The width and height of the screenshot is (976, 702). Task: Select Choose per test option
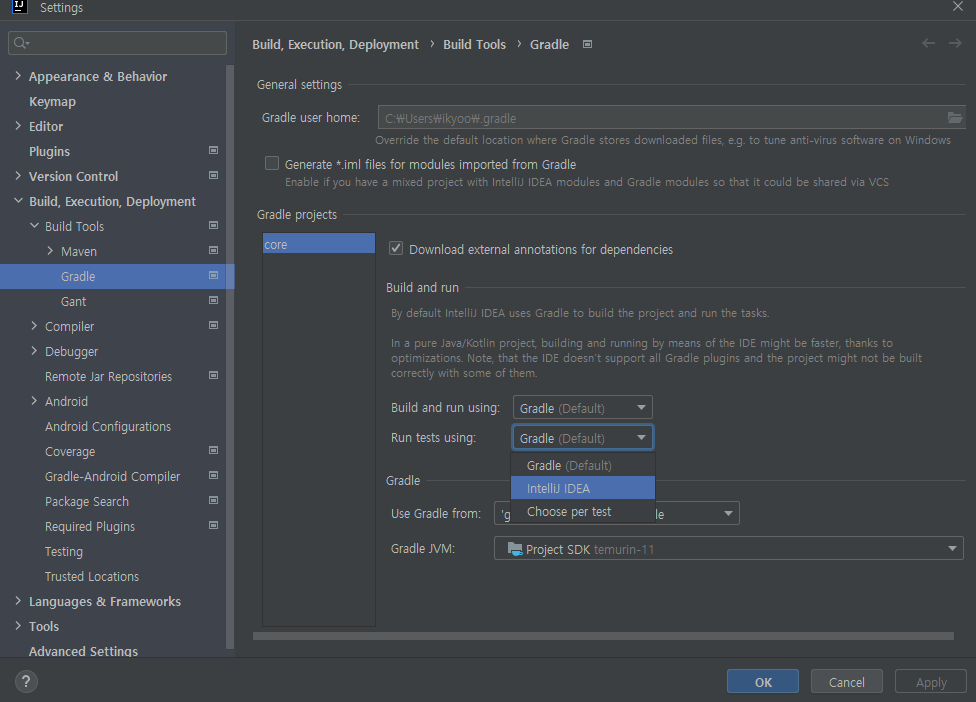[x=583, y=512]
